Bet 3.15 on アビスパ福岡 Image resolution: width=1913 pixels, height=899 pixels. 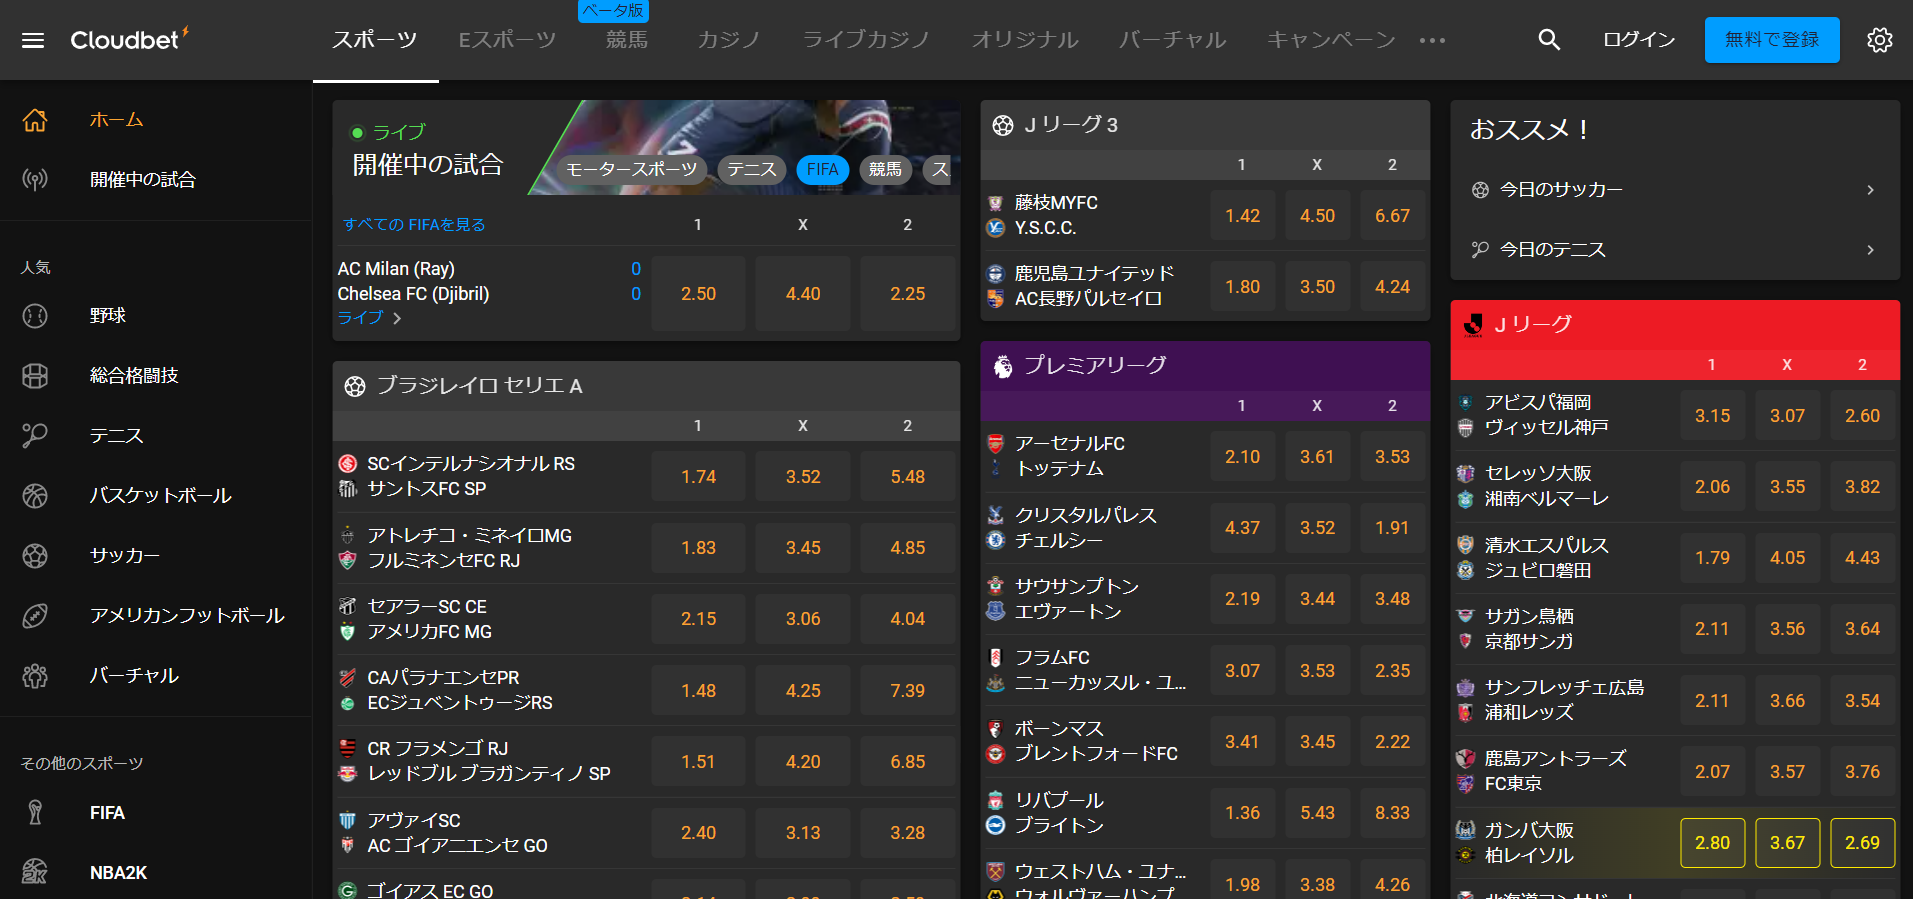1712,416
